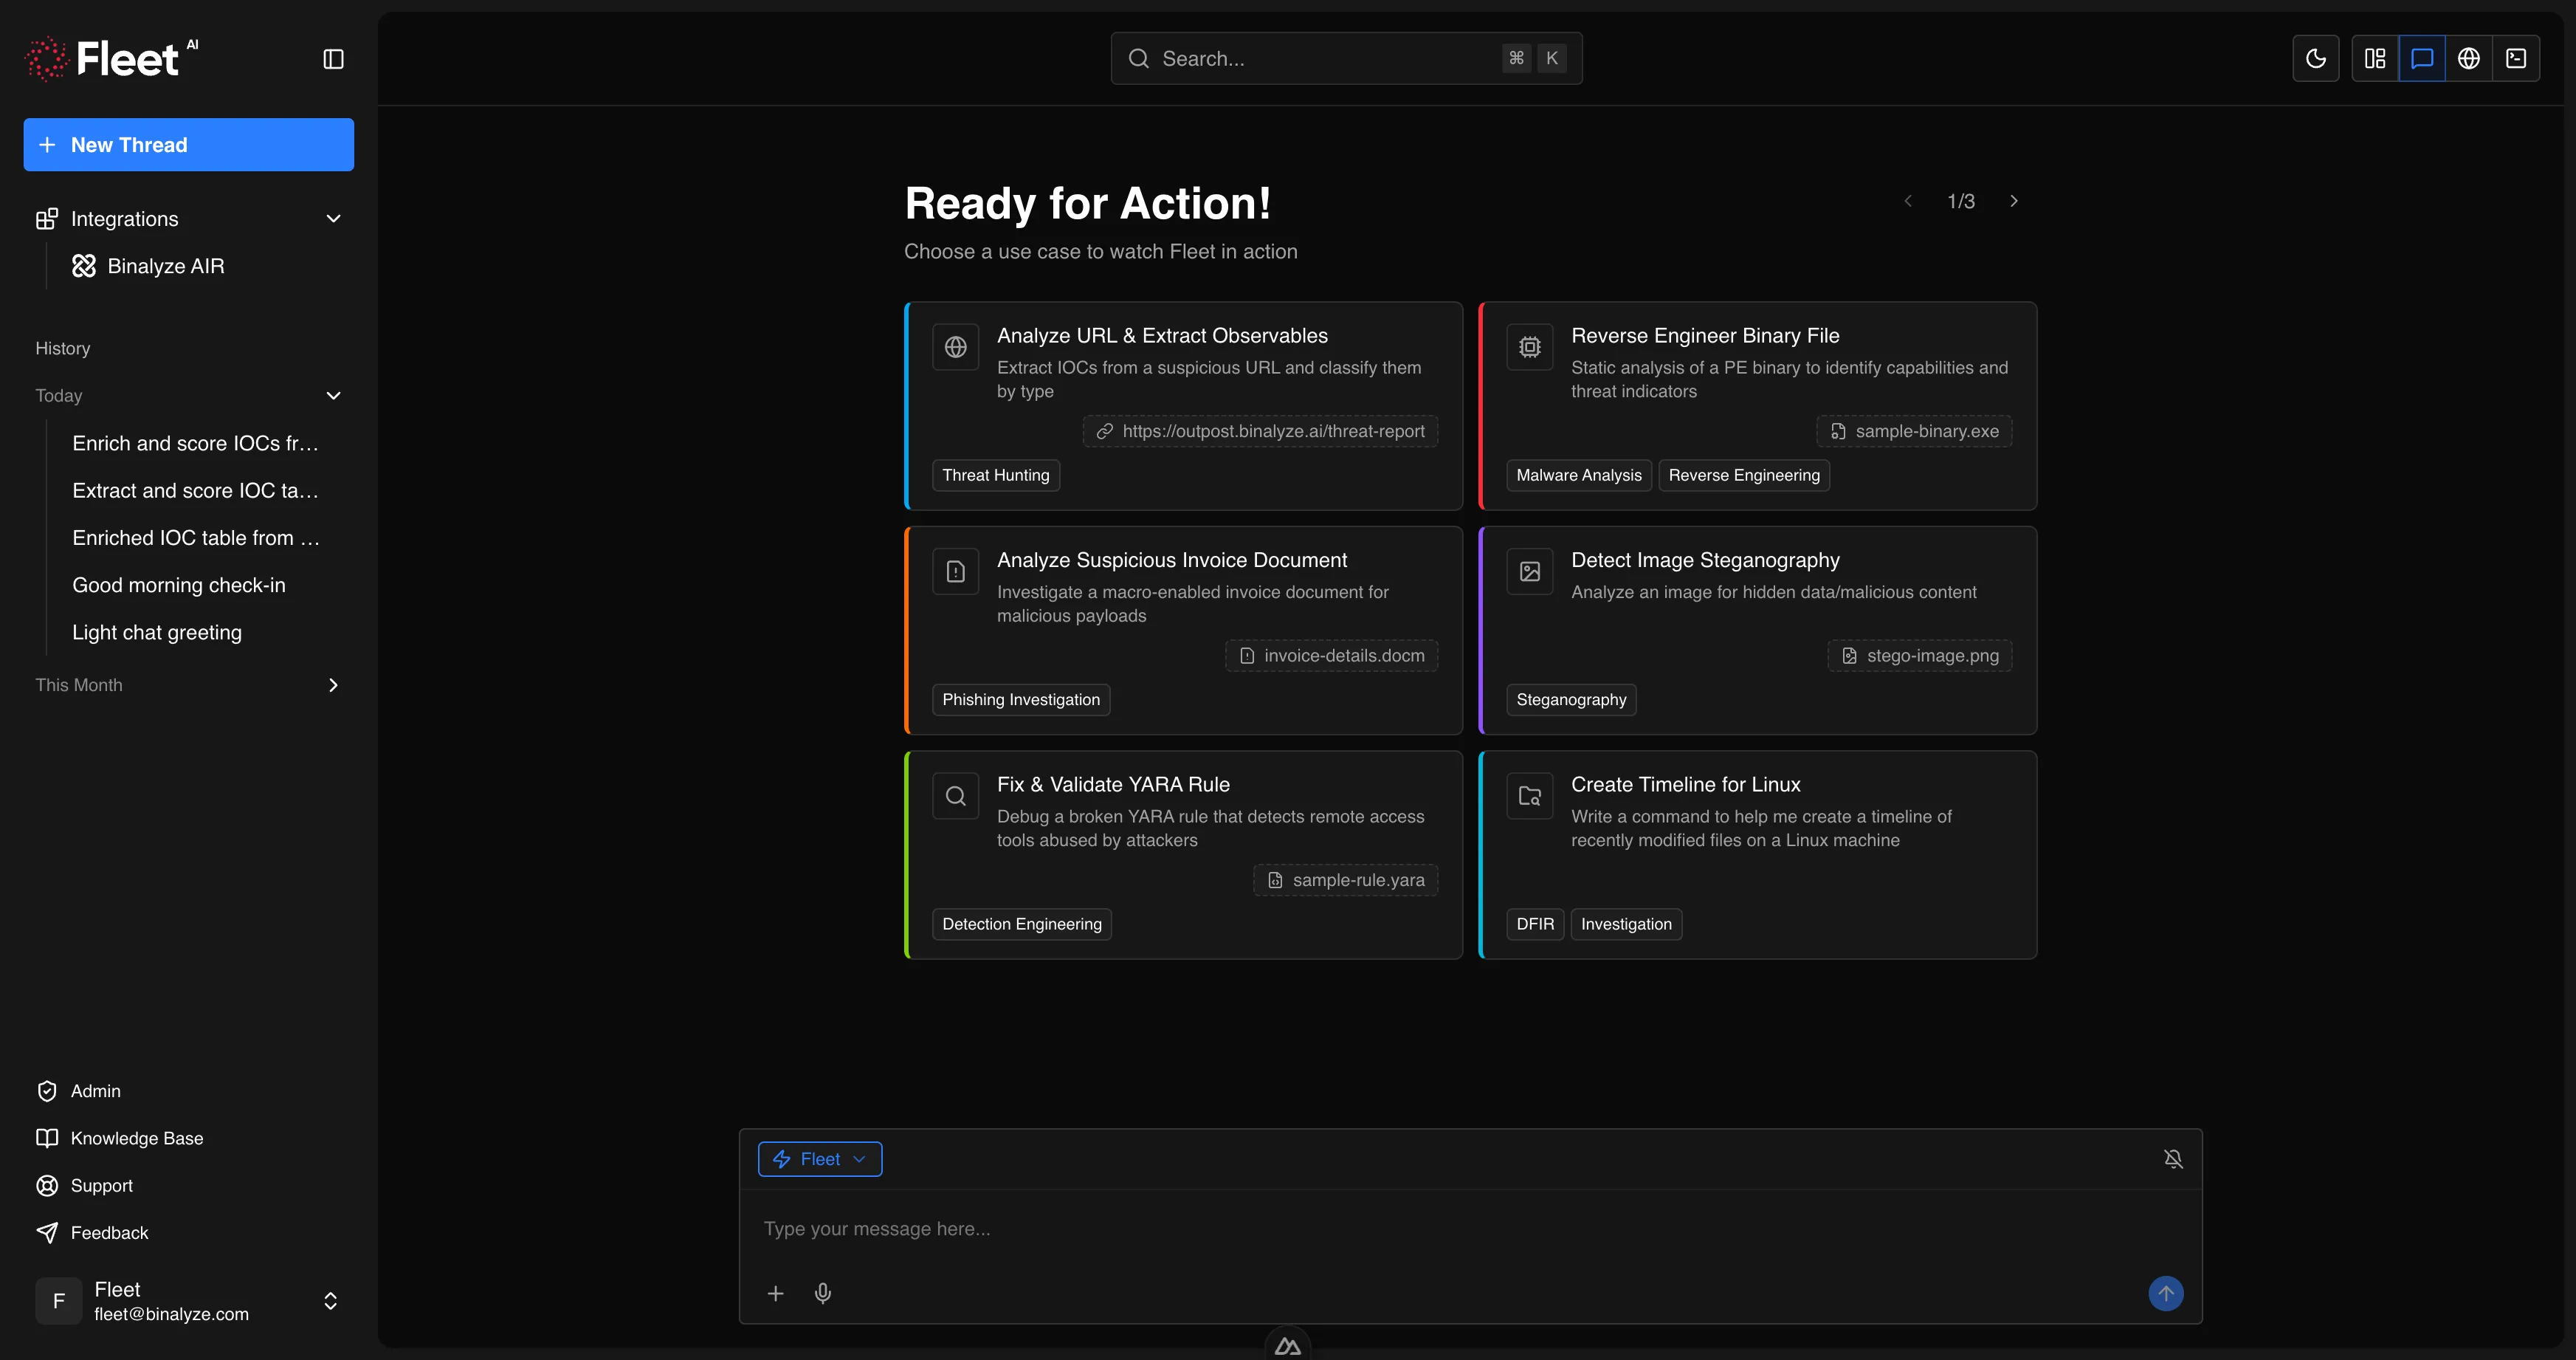Collapse the sidebar panel icon
Viewport: 2576px width, 1360px height.
[x=333, y=59]
